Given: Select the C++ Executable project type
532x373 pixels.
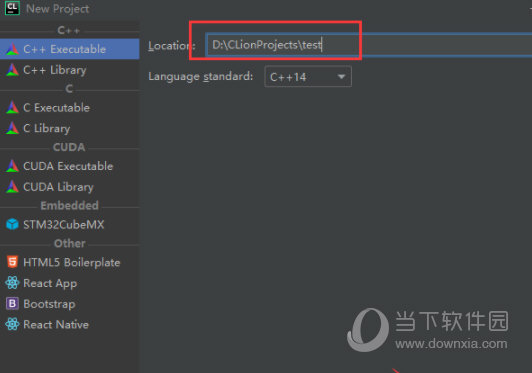Looking at the screenshot, I should (x=70, y=49).
